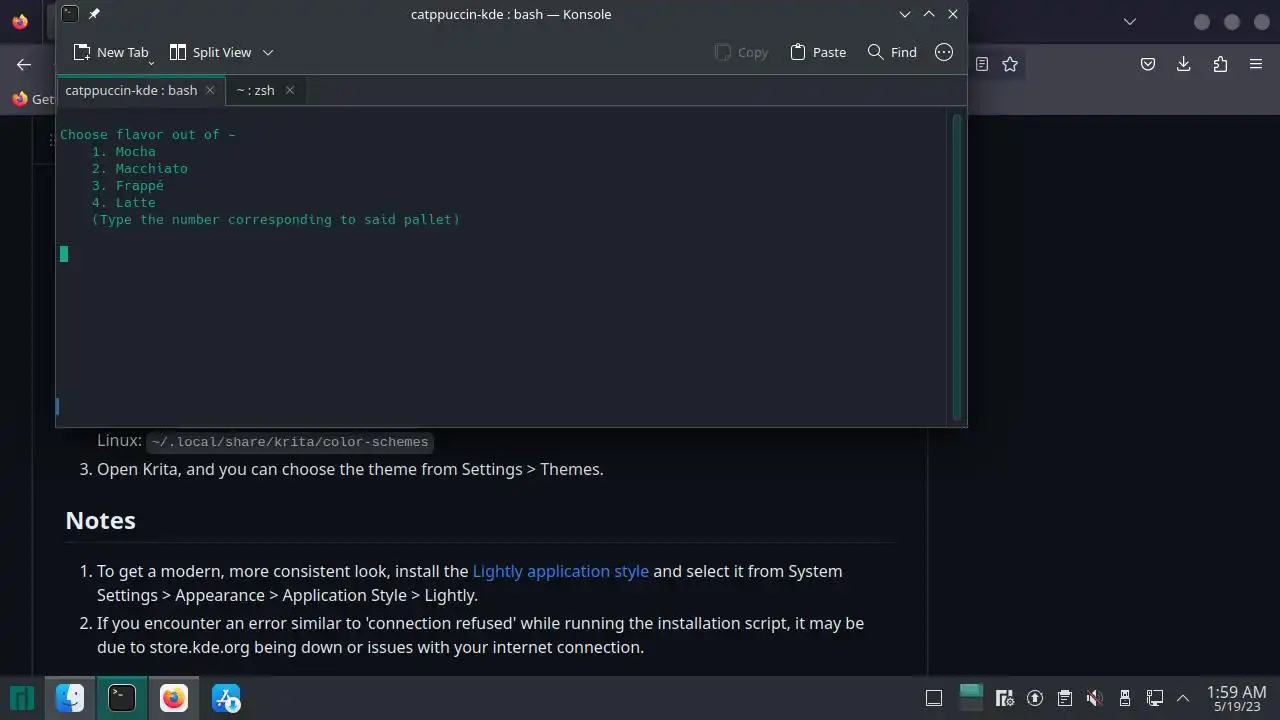Toggle the pin on all desktops icon
This screenshot has width=1280, height=720.
(x=94, y=14)
